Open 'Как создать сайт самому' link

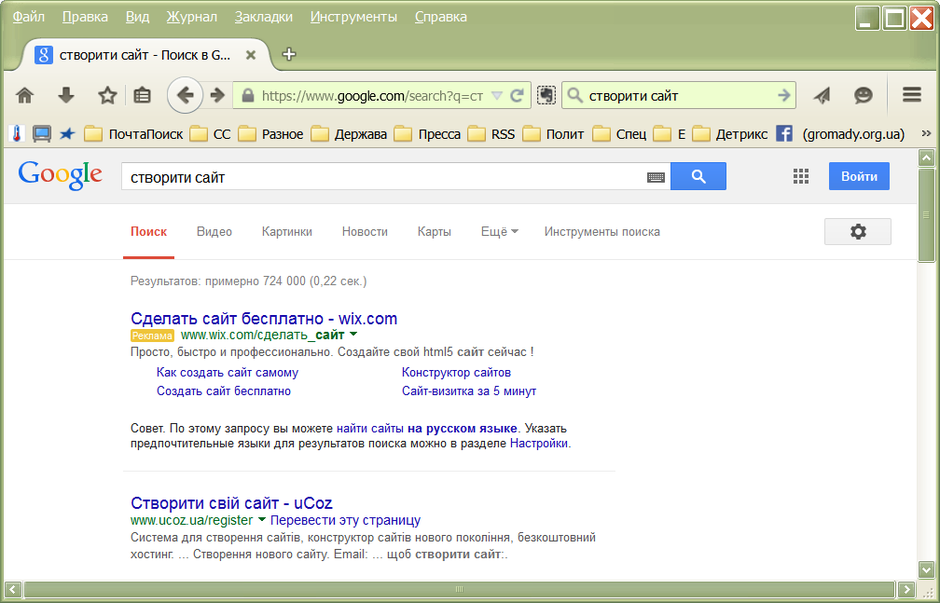(227, 372)
